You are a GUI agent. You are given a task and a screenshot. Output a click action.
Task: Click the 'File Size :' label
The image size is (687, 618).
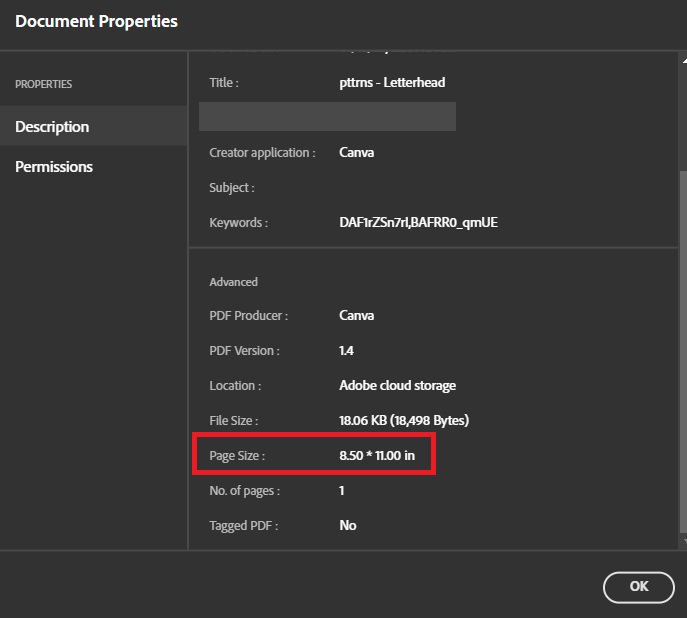(x=234, y=420)
